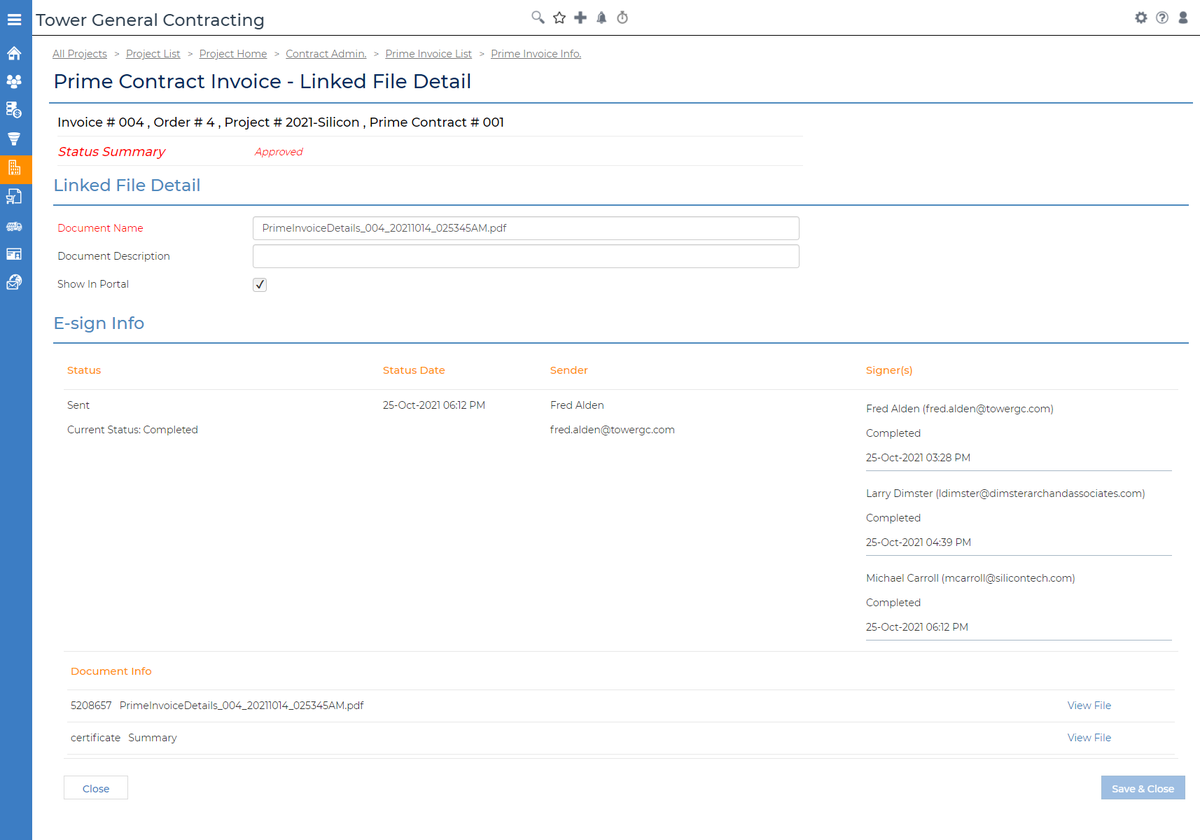Image resolution: width=1200 pixels, height=840 pixels.
Task: Open the truck sidebar icon
Action: (x=14, y=226)
